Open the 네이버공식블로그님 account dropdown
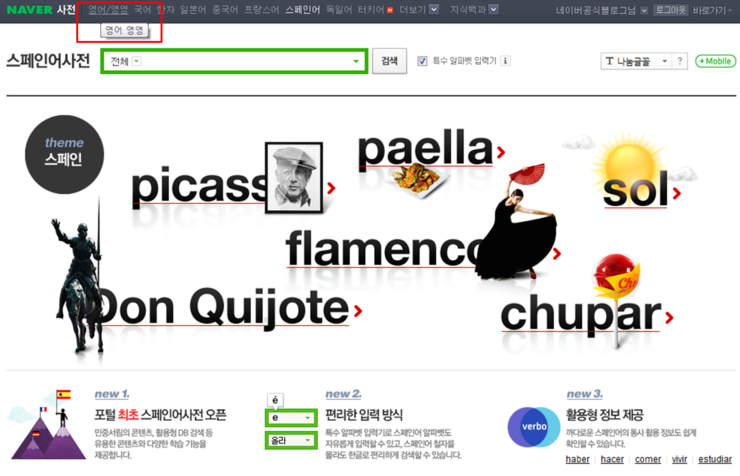Screen dimensions: 740x476 644,10
